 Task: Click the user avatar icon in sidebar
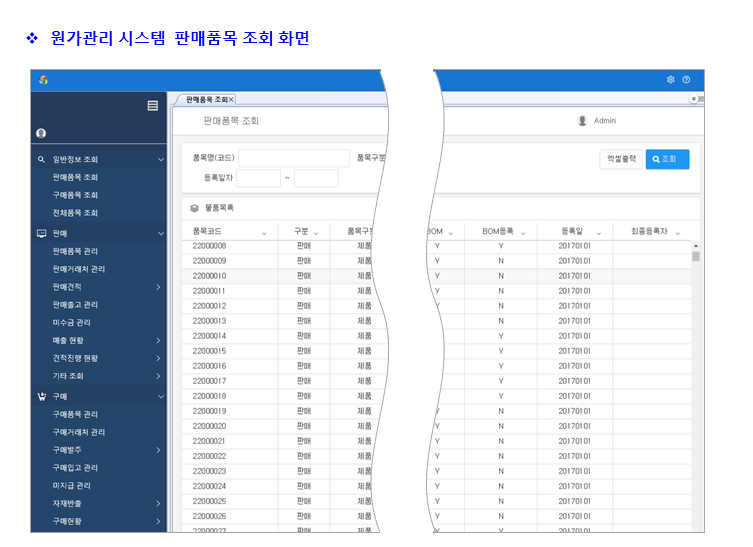coord(41,133)
